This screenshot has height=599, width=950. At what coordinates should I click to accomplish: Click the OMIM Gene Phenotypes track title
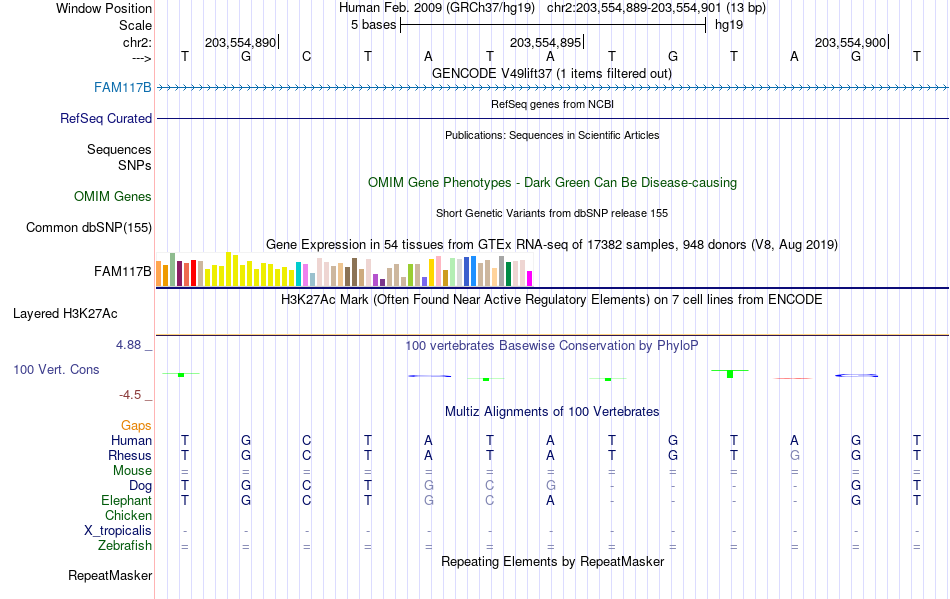point(552,183)
